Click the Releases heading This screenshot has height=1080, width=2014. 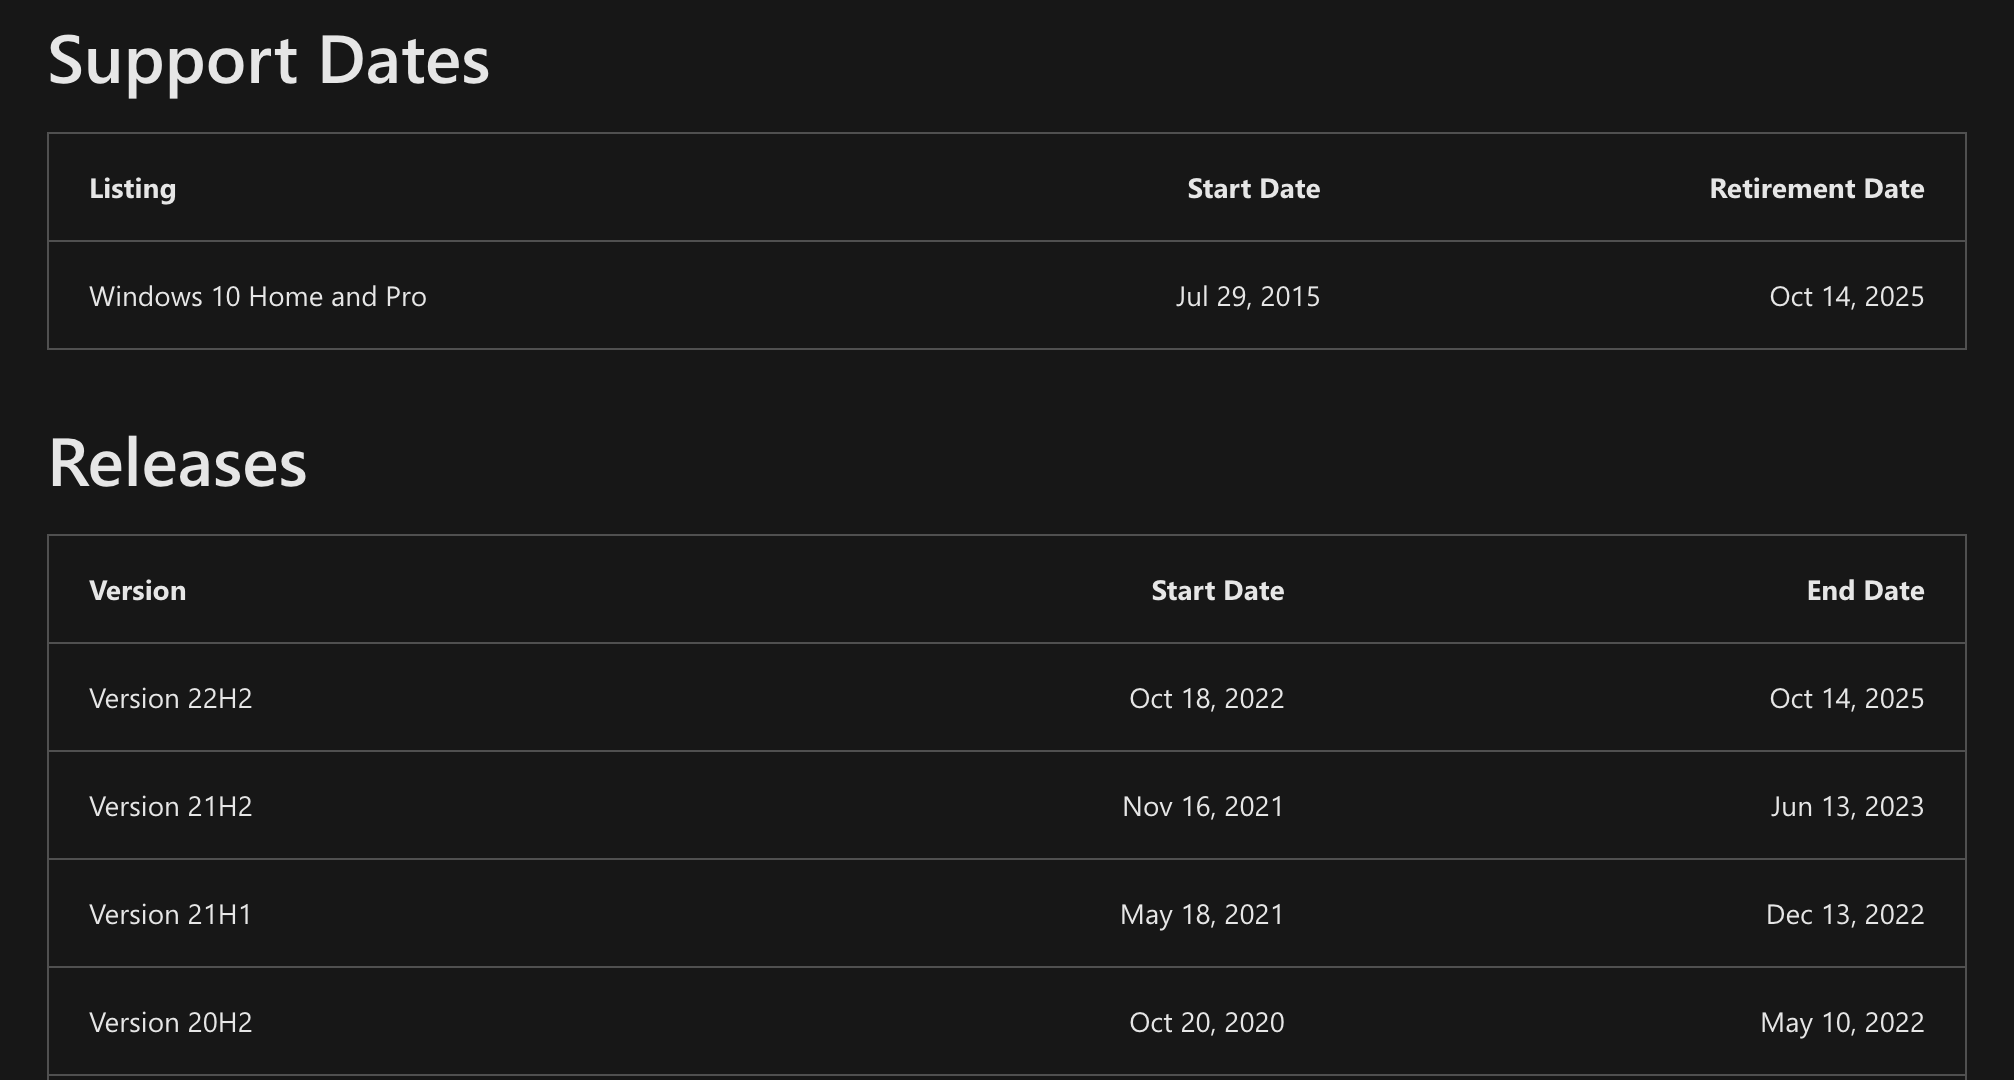(177, 463)
